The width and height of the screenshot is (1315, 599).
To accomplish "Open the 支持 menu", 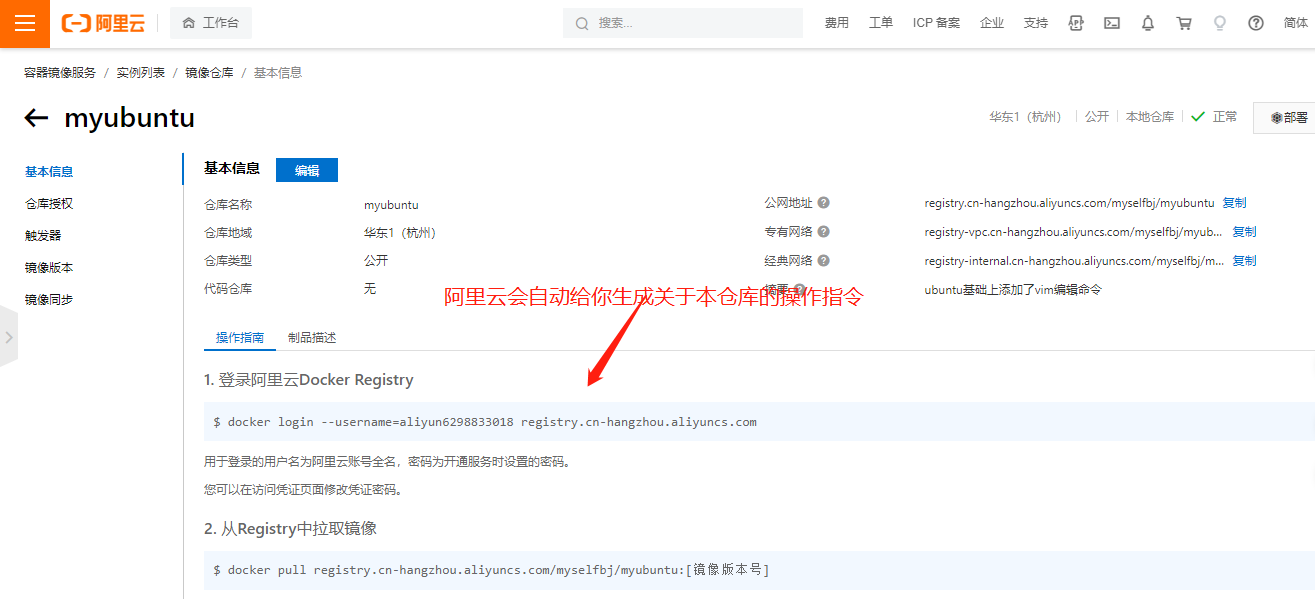I will (1036, 23).
